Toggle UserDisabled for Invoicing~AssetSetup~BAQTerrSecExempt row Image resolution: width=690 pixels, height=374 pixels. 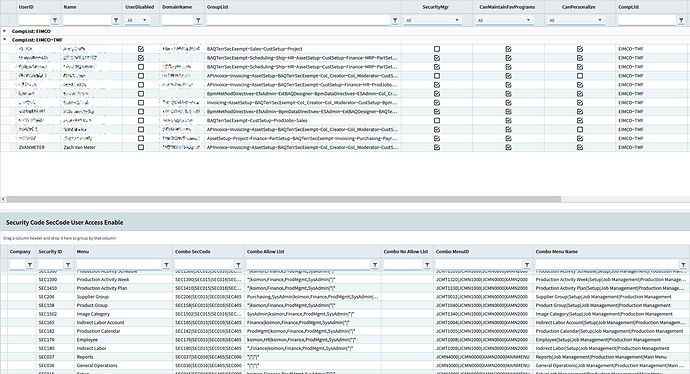click(141, 103)
